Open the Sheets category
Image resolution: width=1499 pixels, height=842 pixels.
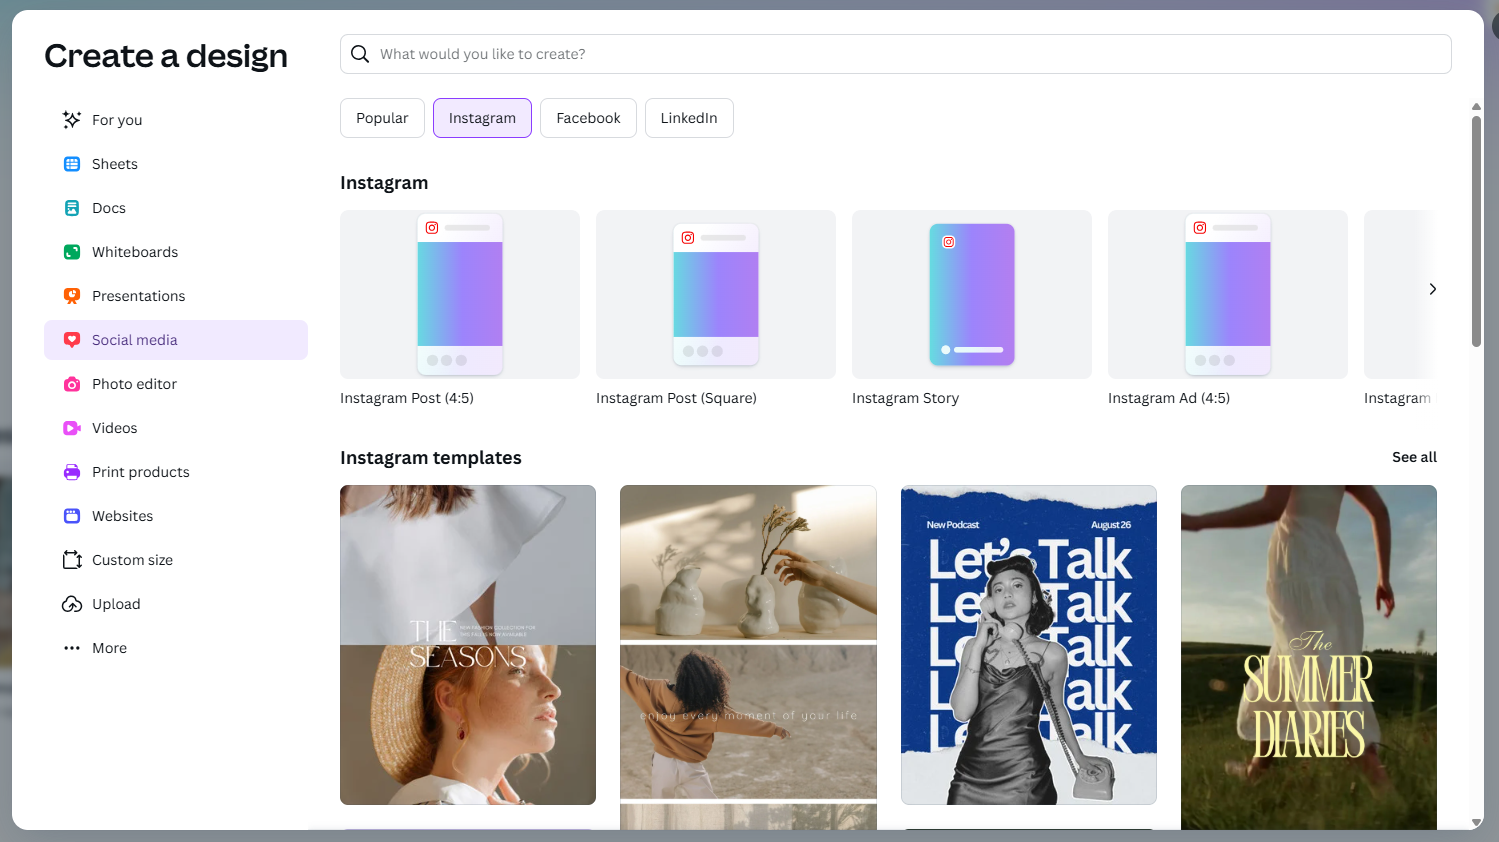point(176,164)
